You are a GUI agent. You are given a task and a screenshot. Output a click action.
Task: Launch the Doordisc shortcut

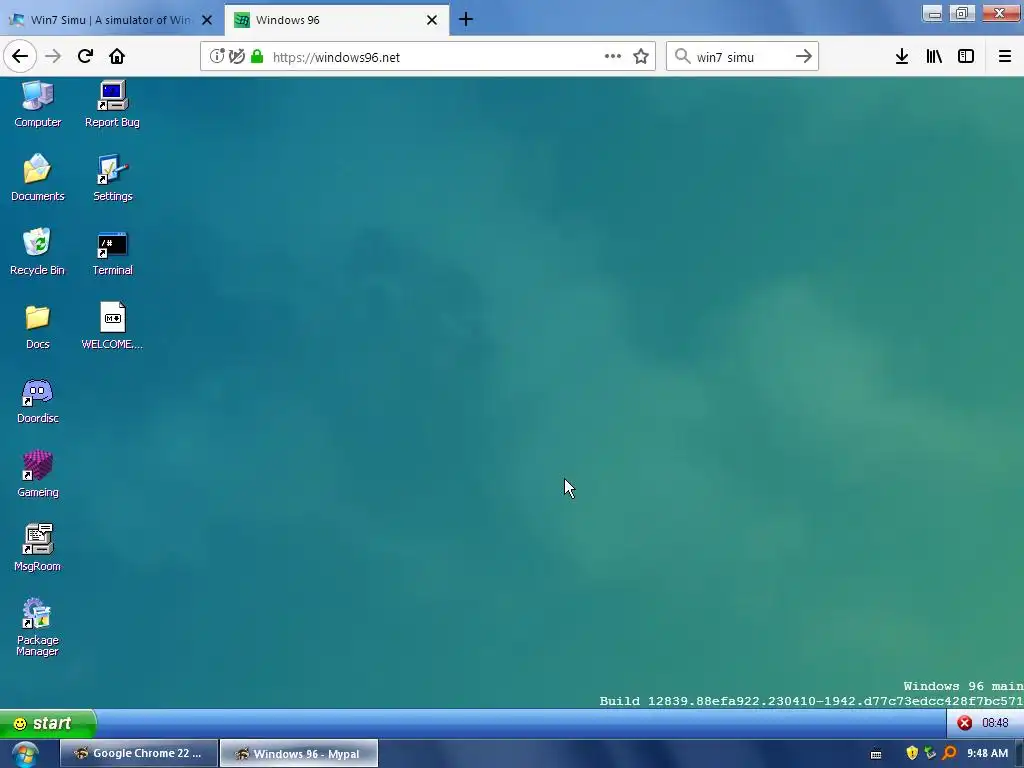(x=37, y=400)
